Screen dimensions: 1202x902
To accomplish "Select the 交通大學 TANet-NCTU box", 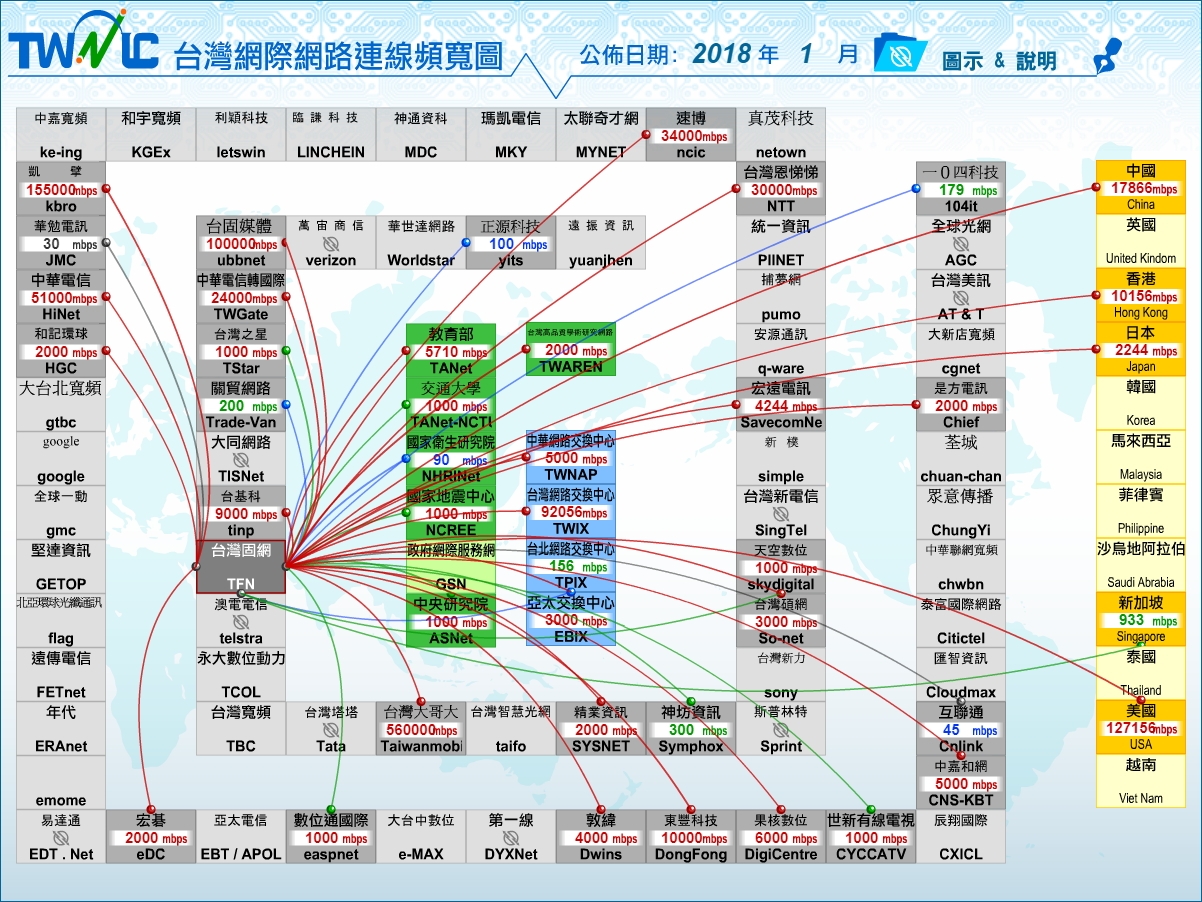I will [x=451, y=404].
